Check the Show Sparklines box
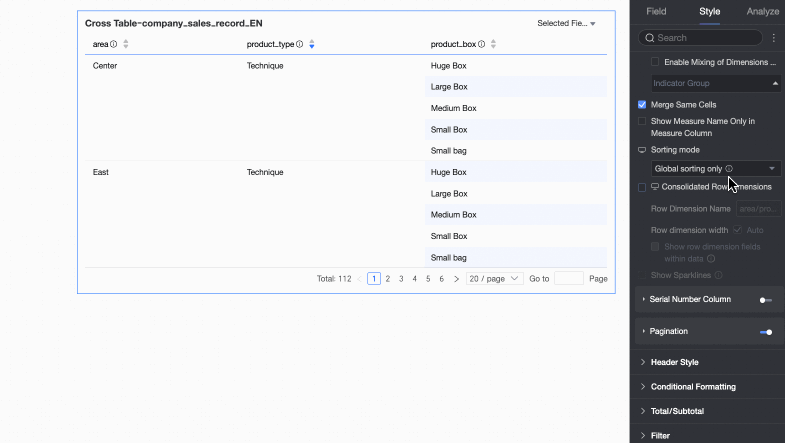 642,275
